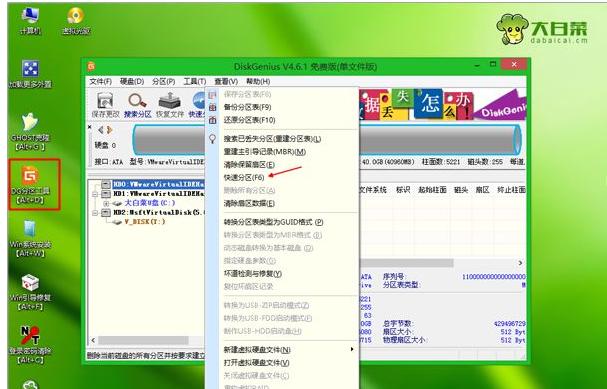Open 登录密码清除 desktop icon

pos(31,345)
